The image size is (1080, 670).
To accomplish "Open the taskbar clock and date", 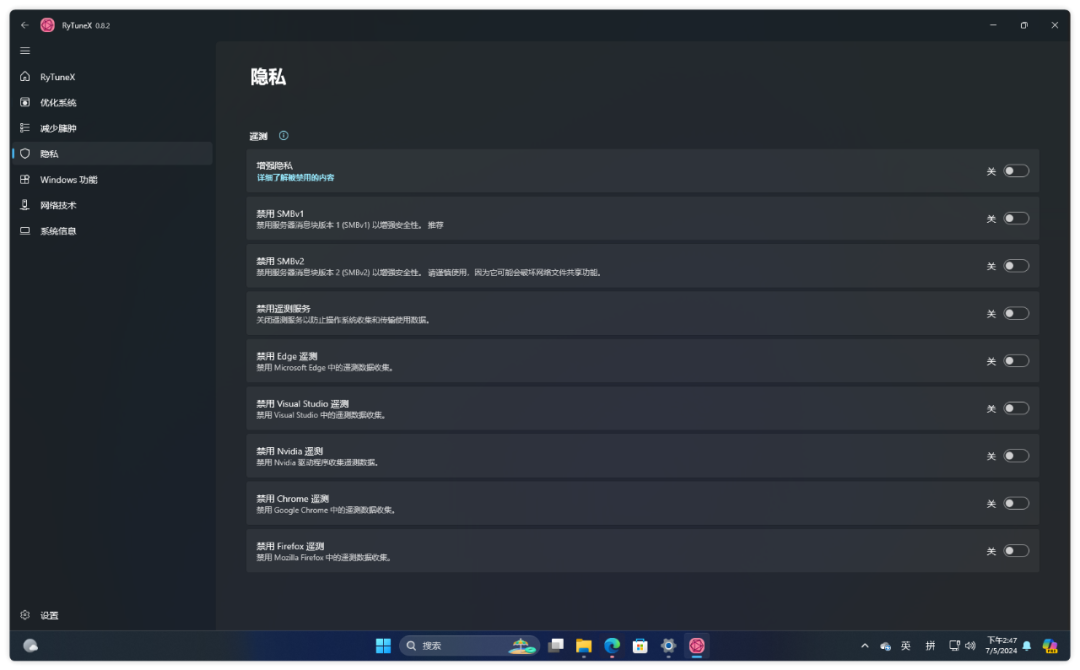I will [x=1001, y=645].
